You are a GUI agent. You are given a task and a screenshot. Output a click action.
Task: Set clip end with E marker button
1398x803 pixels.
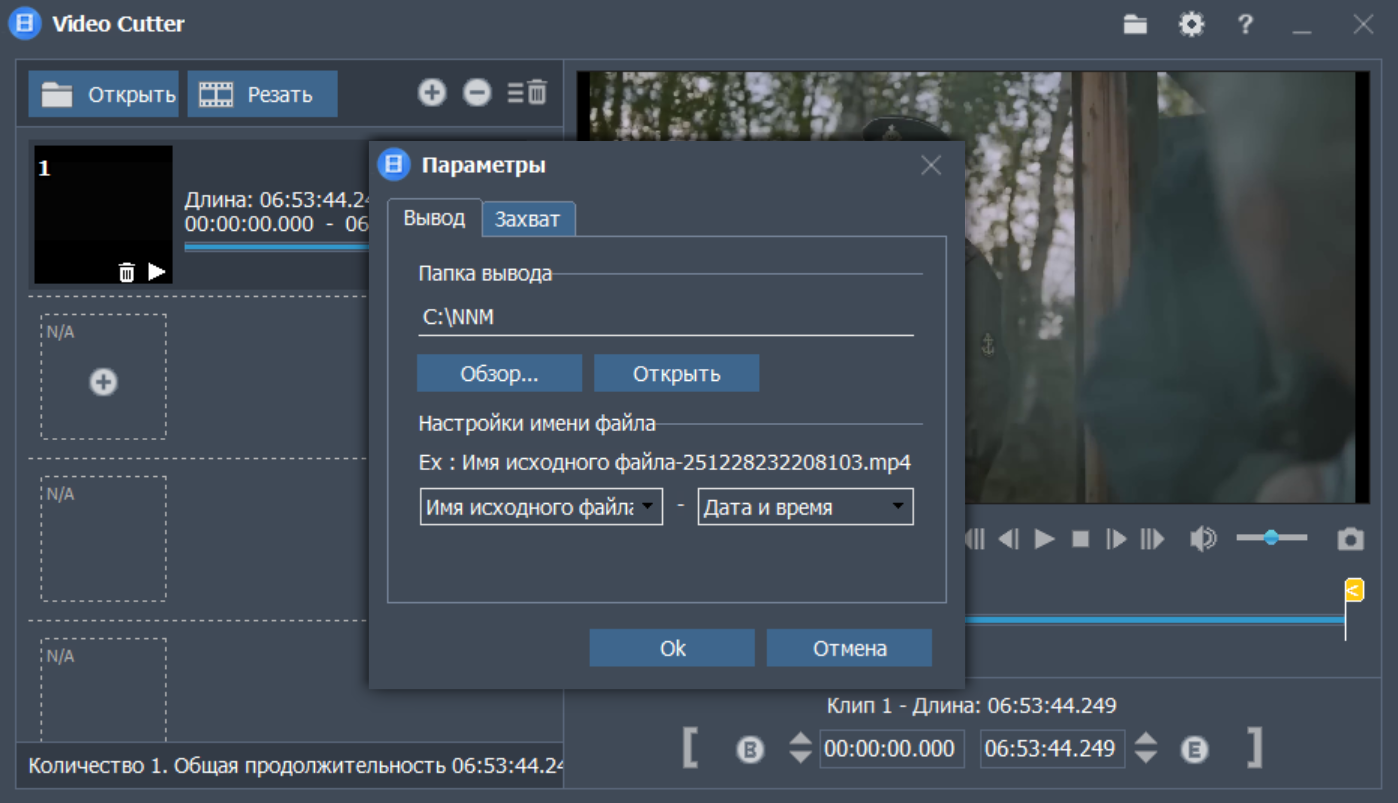[1194, 749]
